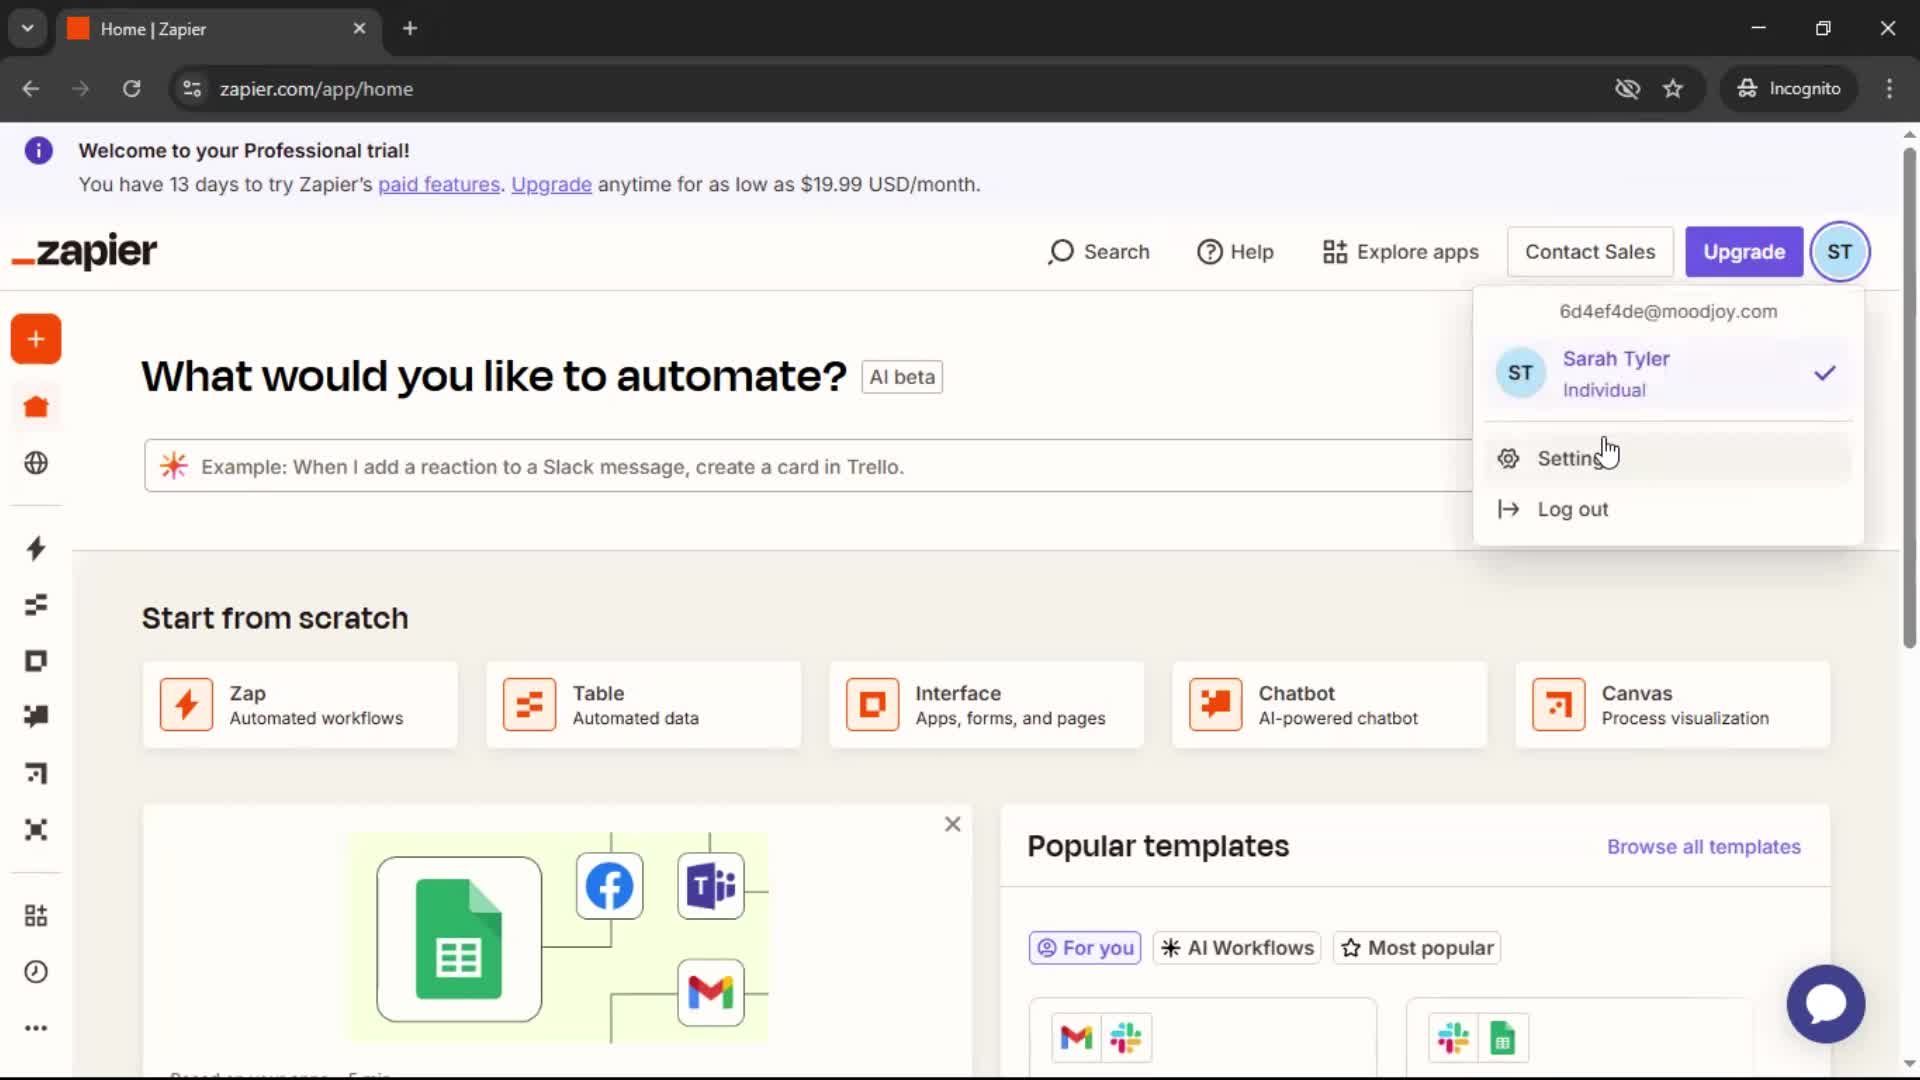Click the Google Sheets icon in illustration

[x=459, y=939]
